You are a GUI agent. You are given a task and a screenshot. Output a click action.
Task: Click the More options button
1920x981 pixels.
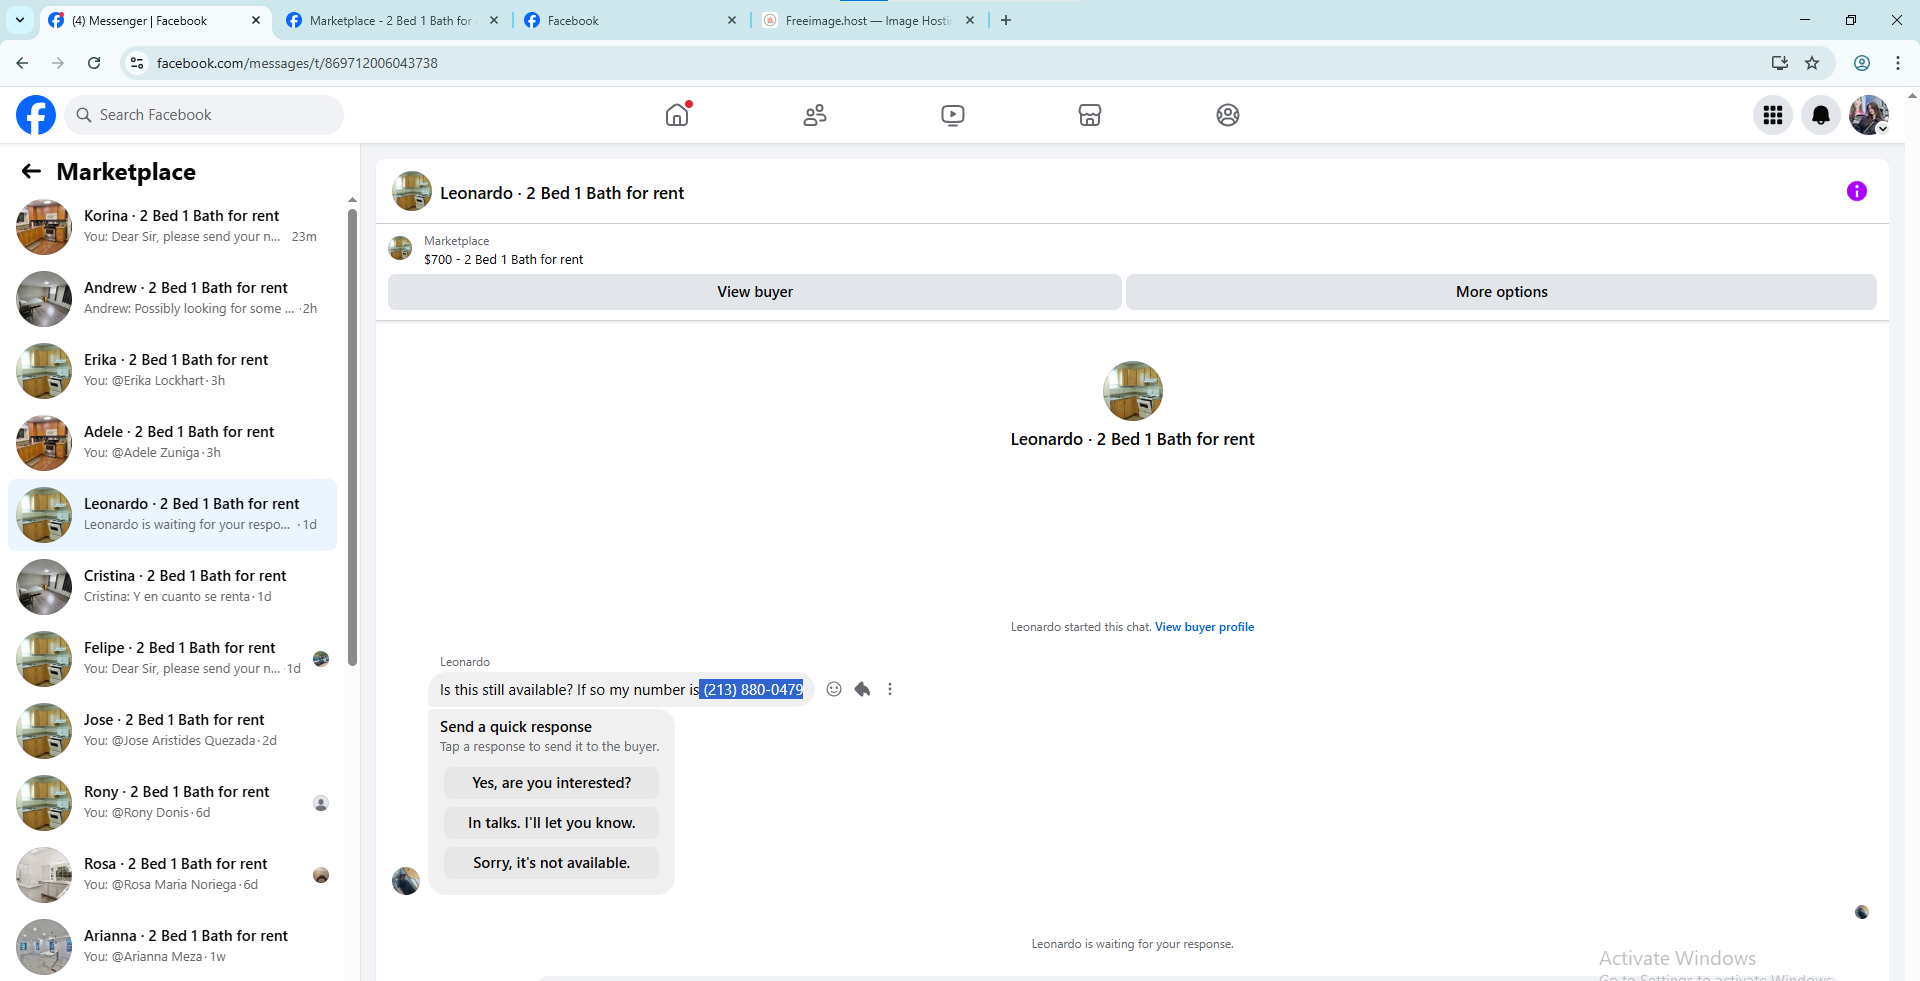1501,292
